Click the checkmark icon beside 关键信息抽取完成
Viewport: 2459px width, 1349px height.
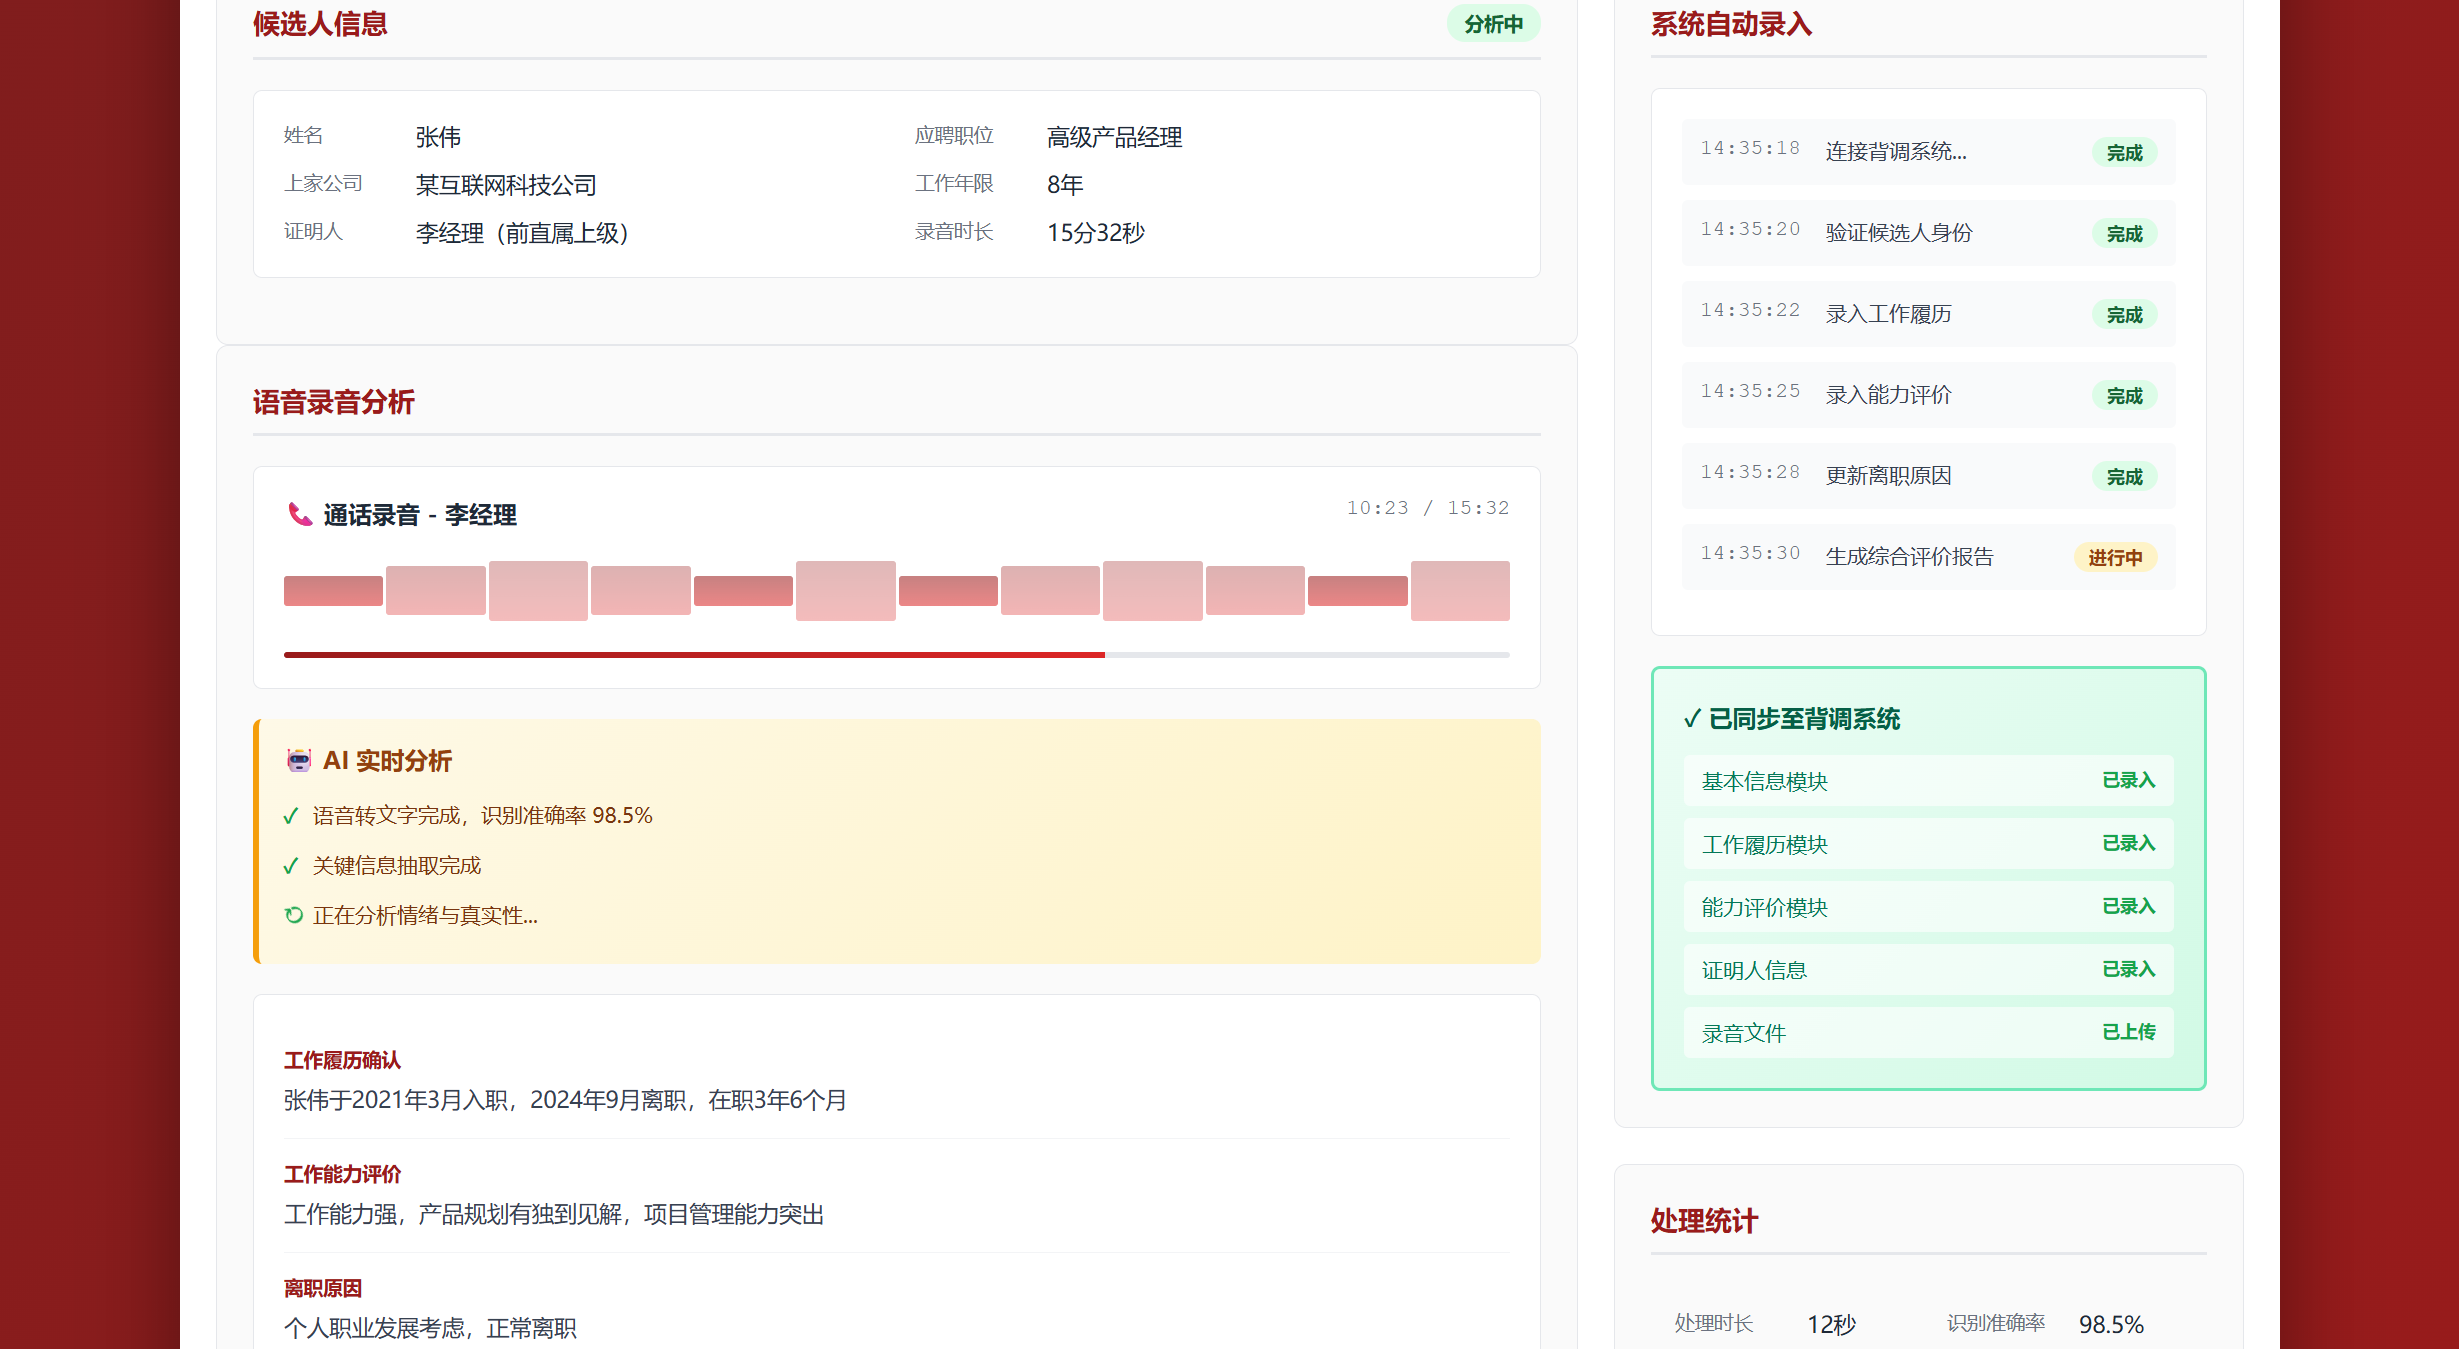[x=291, y=865]
